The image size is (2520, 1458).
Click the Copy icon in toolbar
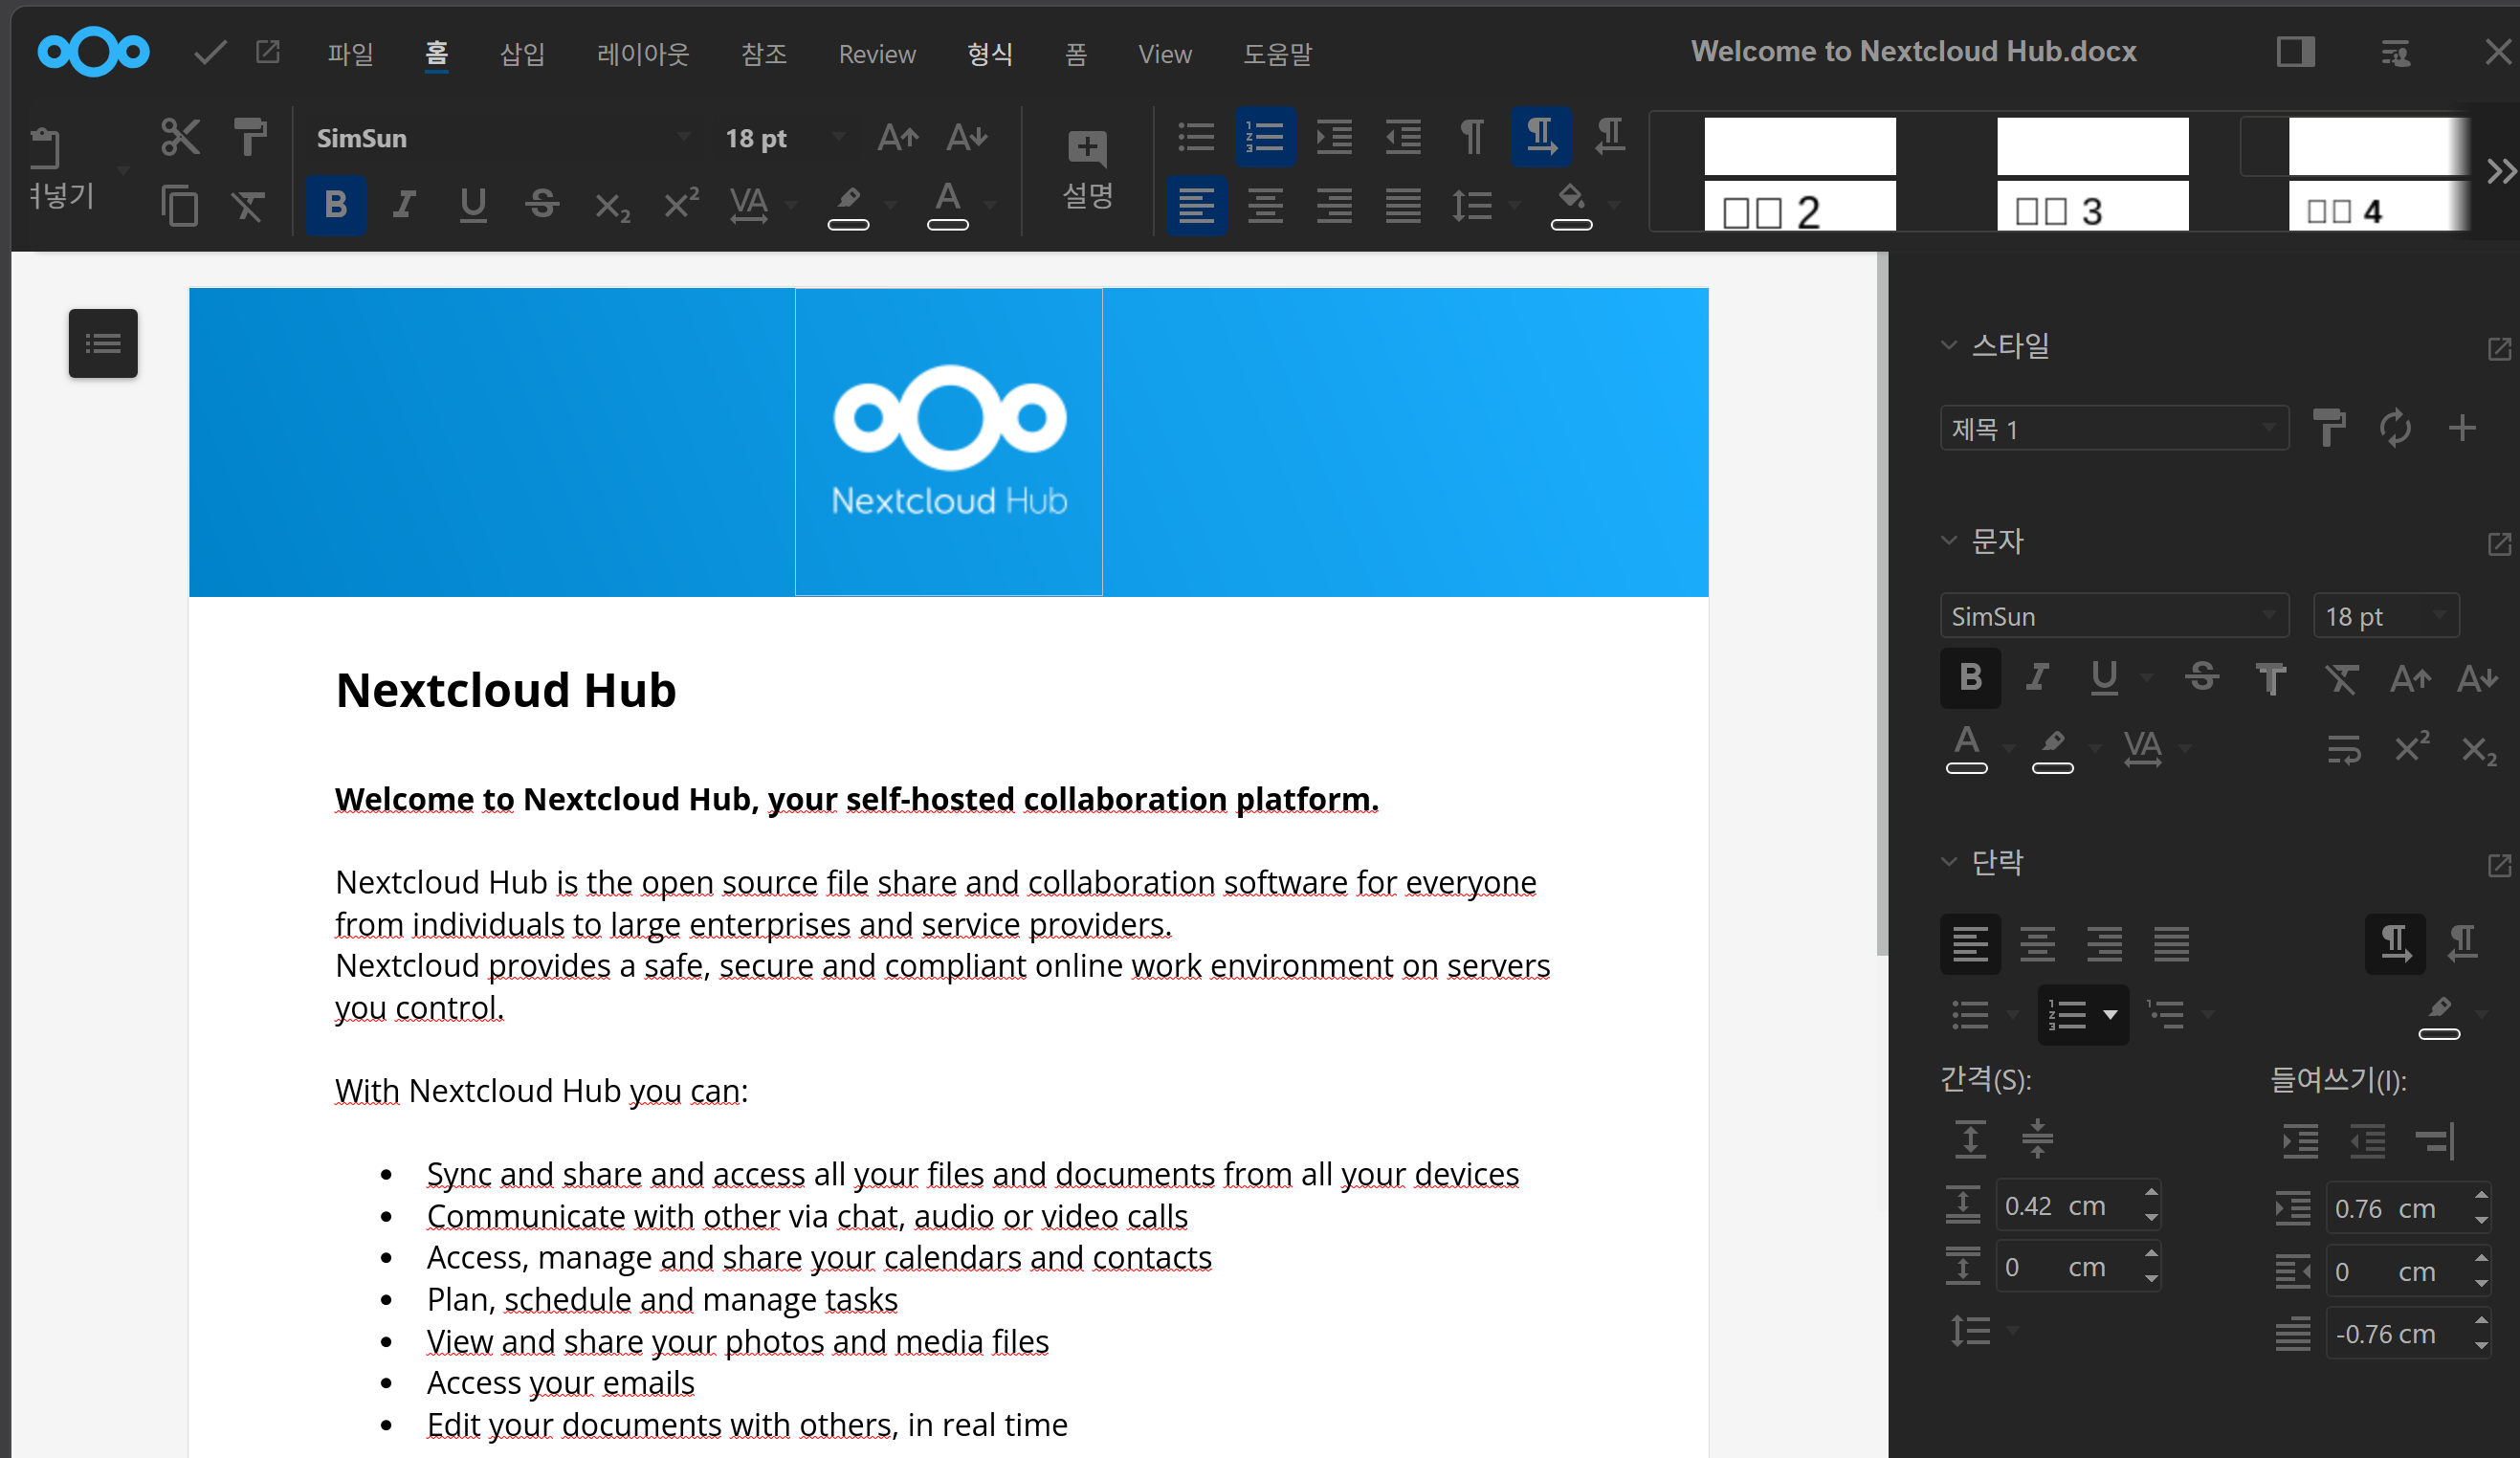[180, 205]
